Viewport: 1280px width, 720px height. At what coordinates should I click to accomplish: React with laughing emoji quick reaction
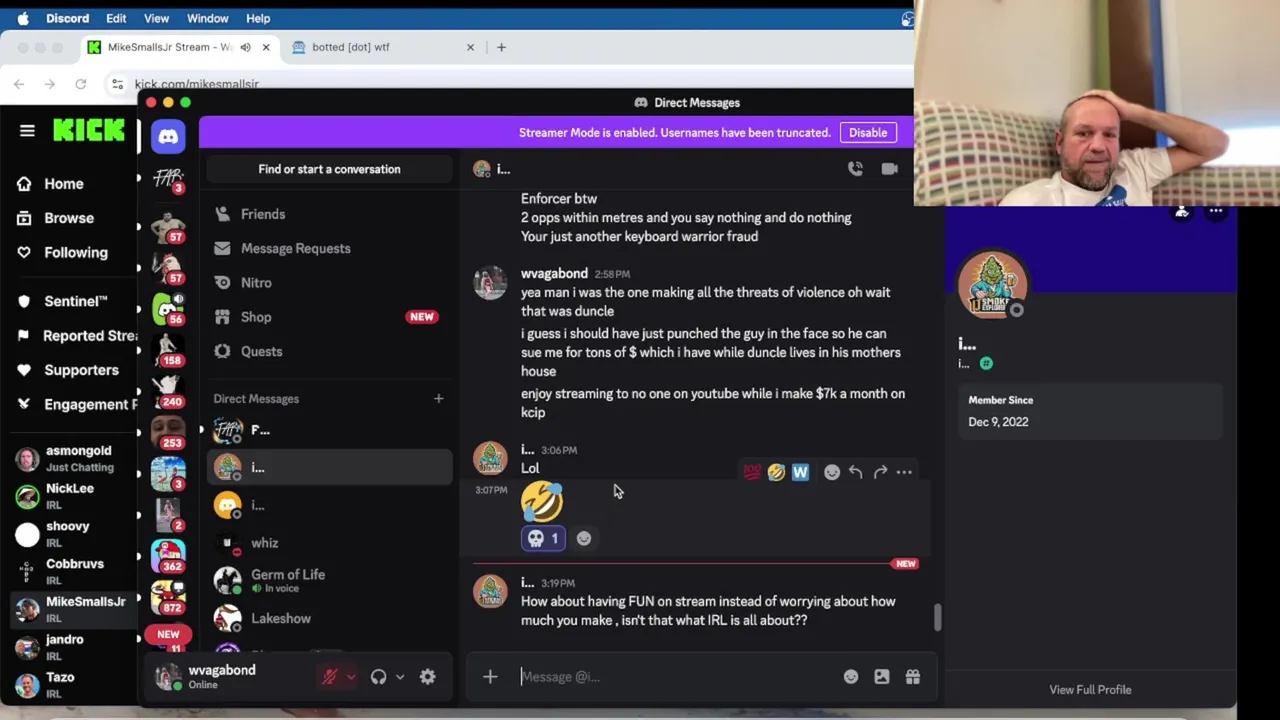[776, 472]
